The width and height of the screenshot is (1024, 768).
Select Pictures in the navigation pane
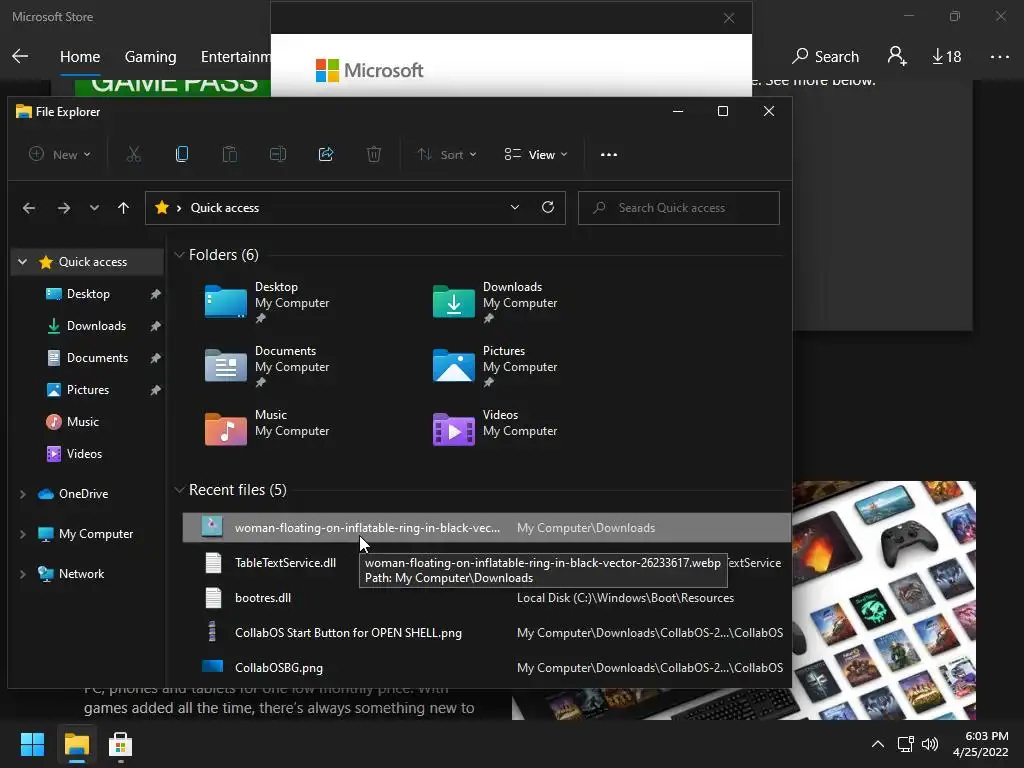pos(88,390)
